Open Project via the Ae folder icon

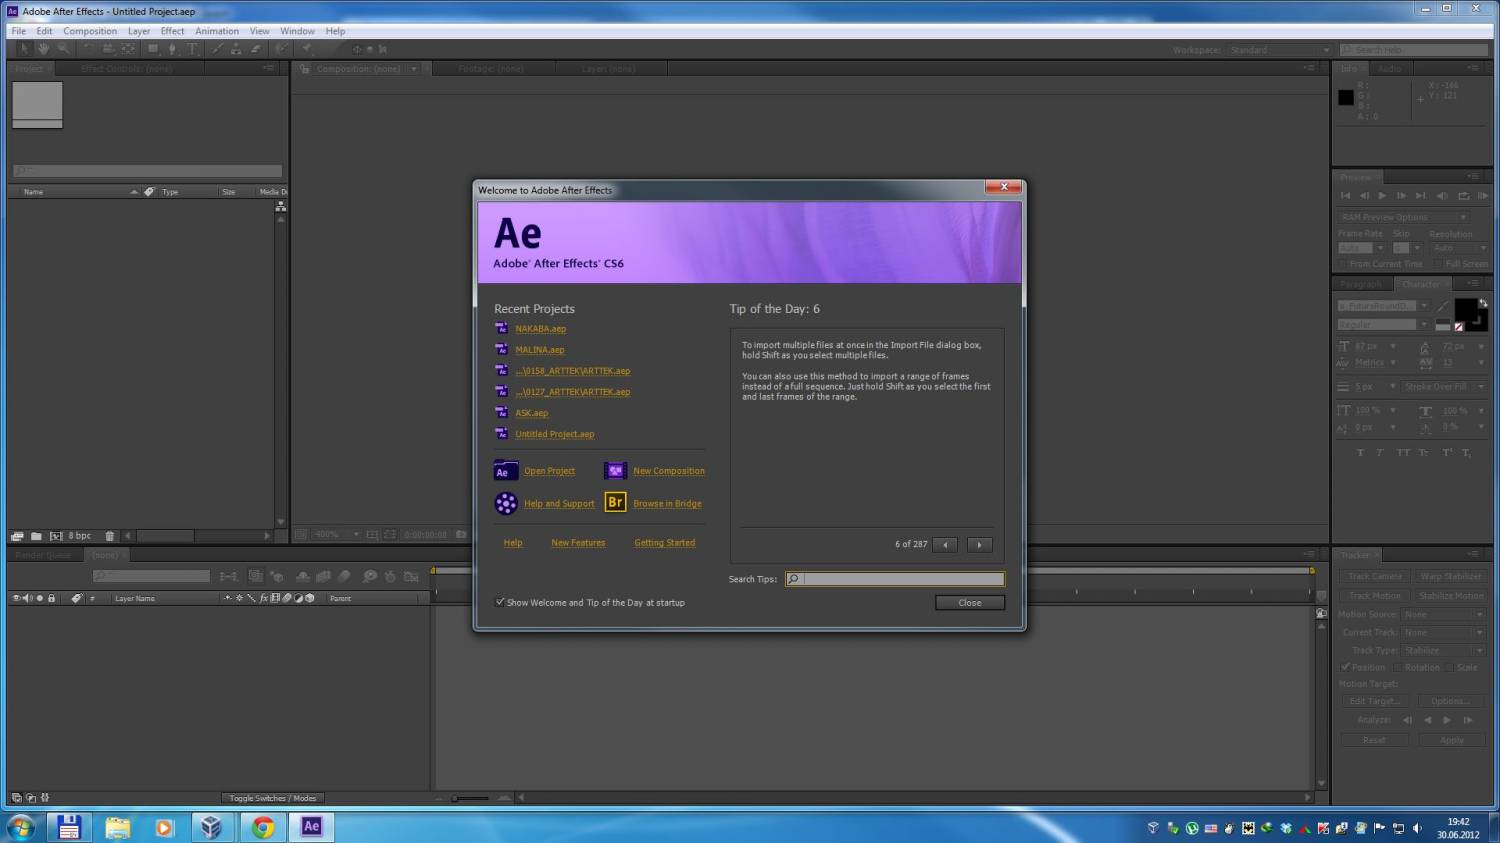point(506,471)
